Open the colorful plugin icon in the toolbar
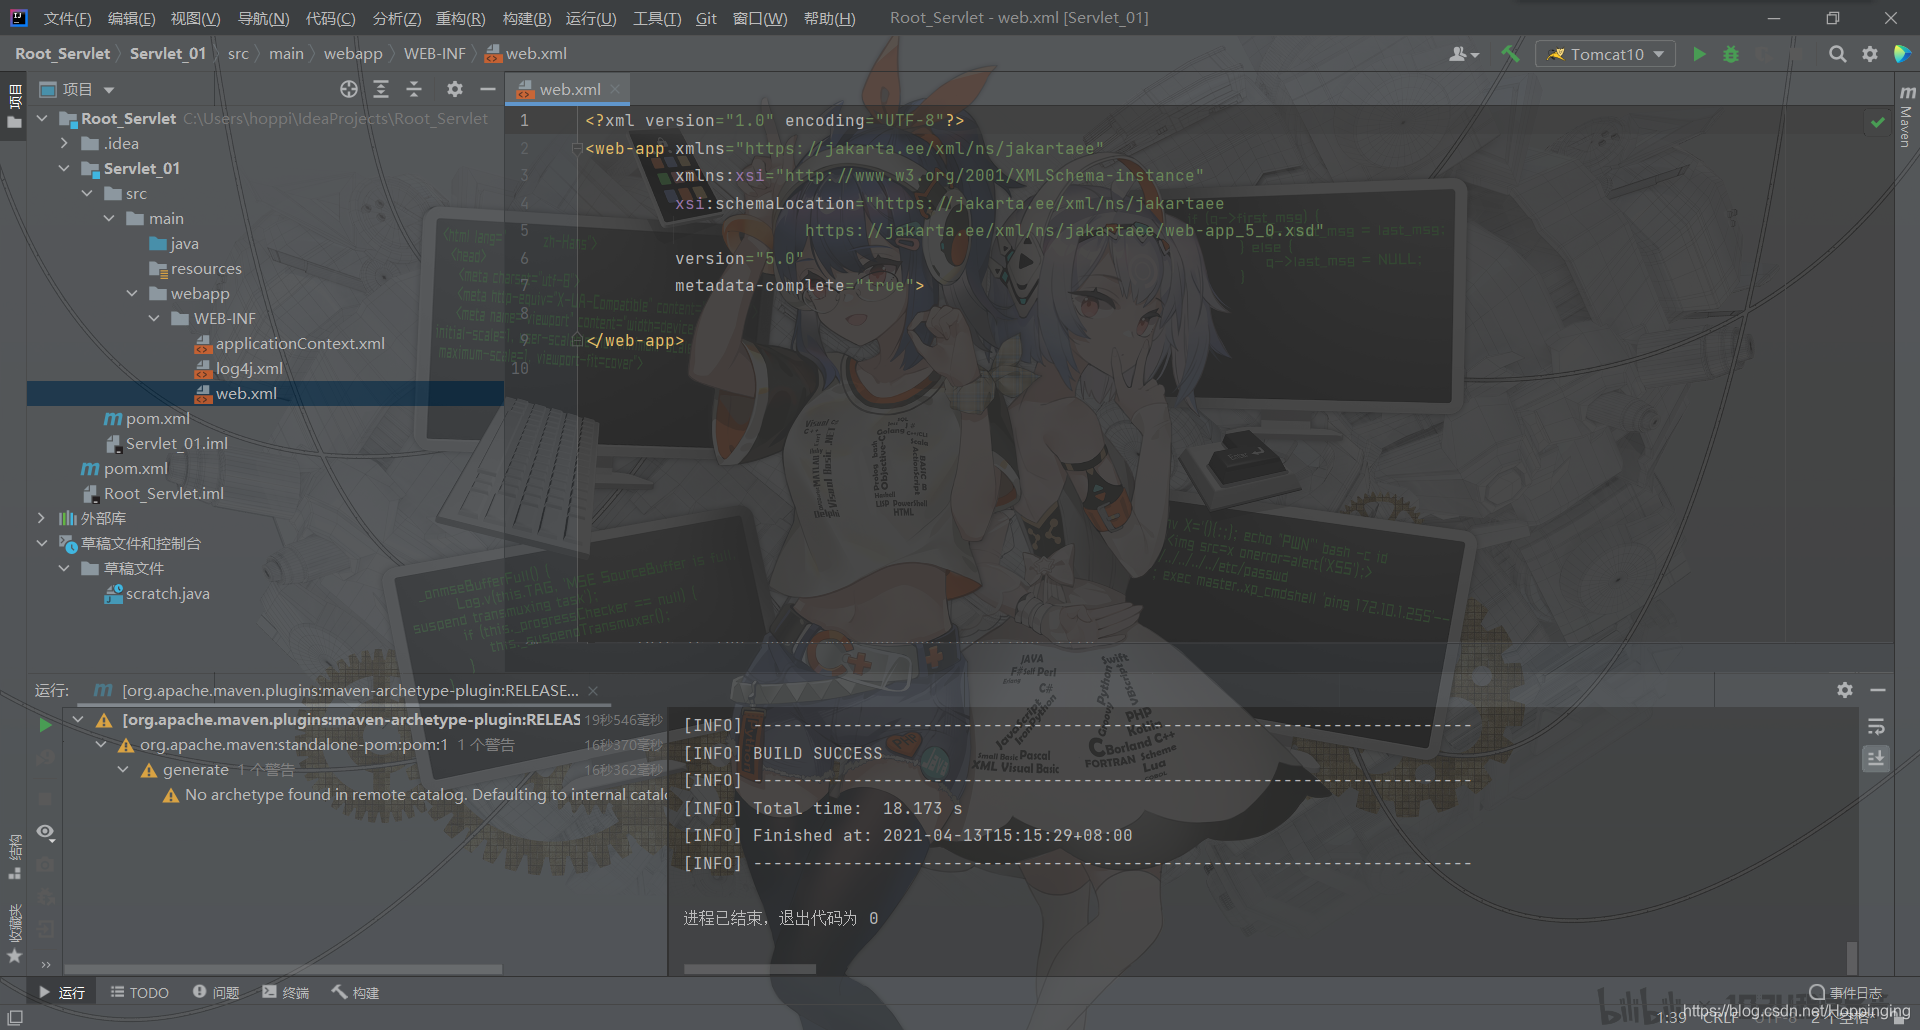The image size is (1920, 1030). [1902, 54]
